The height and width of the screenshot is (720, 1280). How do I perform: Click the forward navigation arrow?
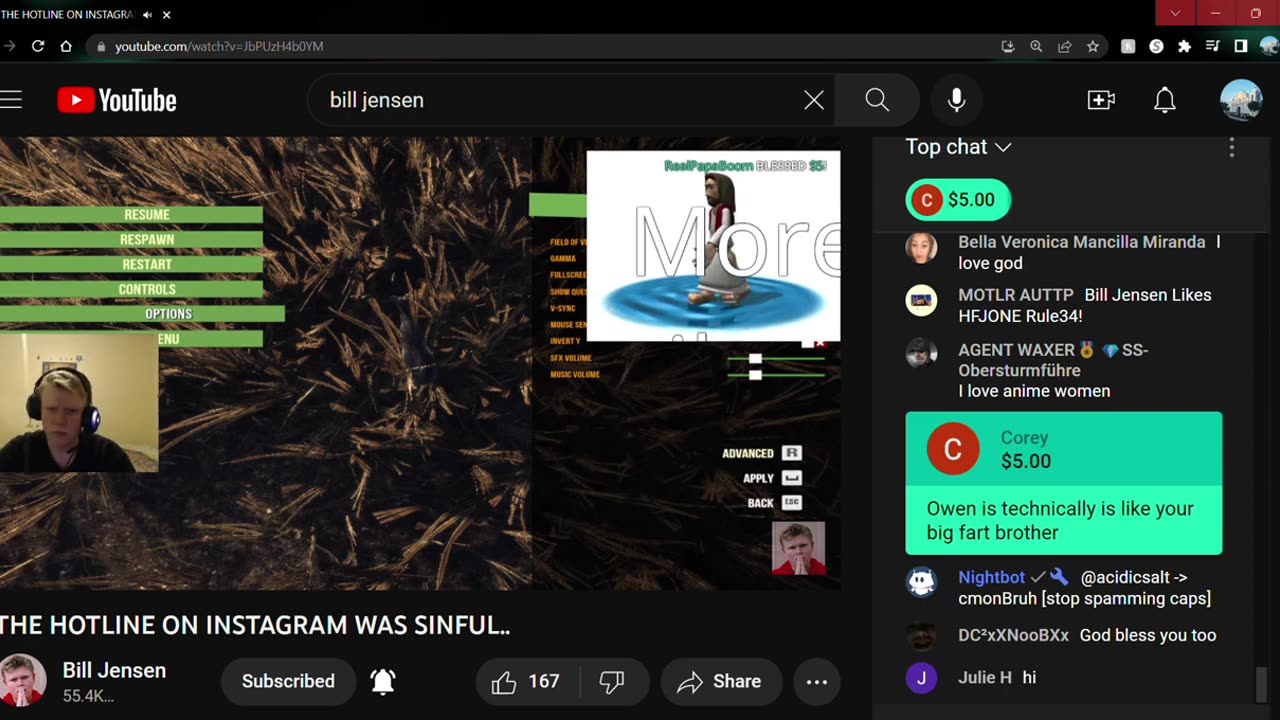[x=10, y=46]
